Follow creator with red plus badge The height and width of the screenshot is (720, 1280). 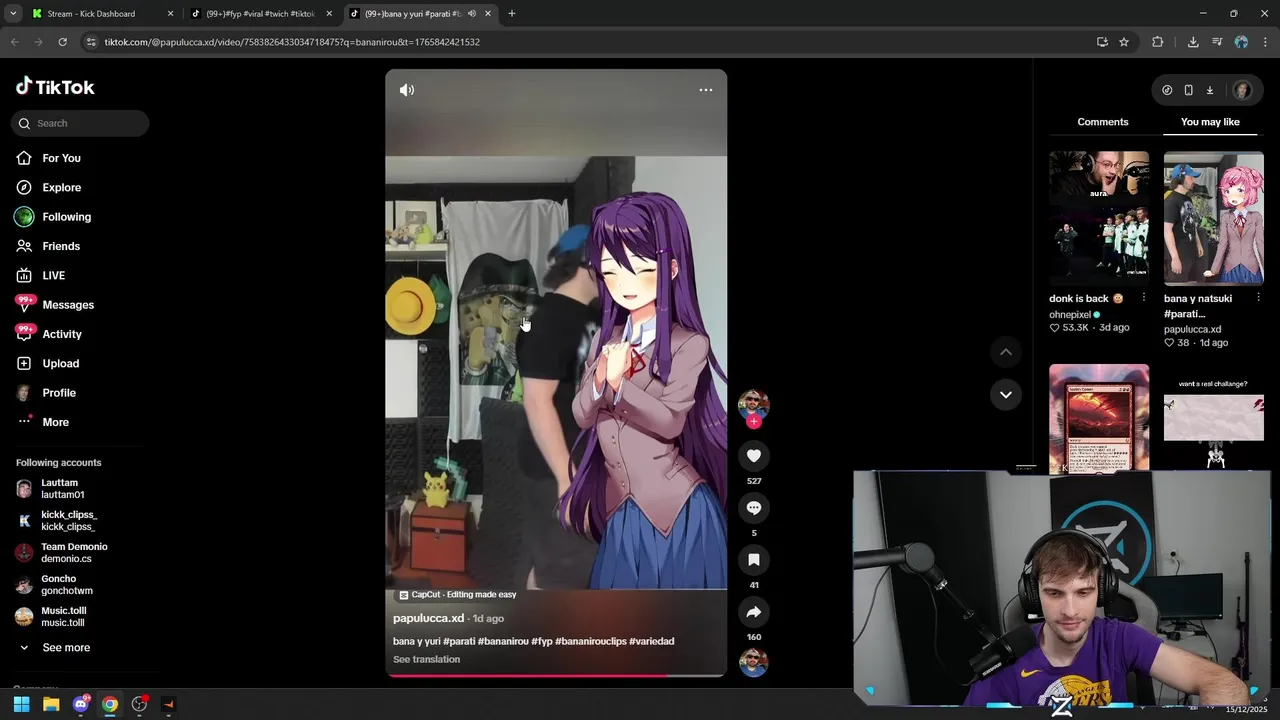pos(754,422)
